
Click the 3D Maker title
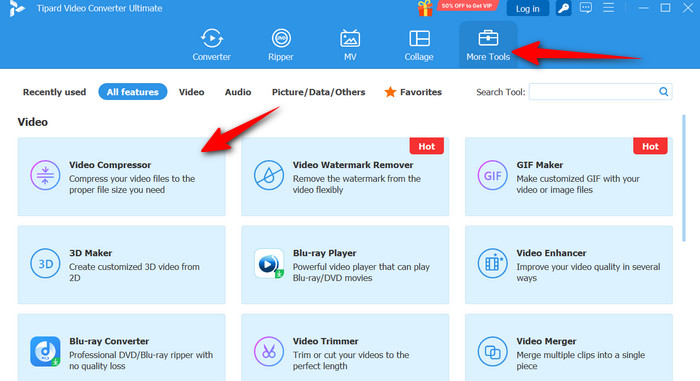[x=91, y=253]
